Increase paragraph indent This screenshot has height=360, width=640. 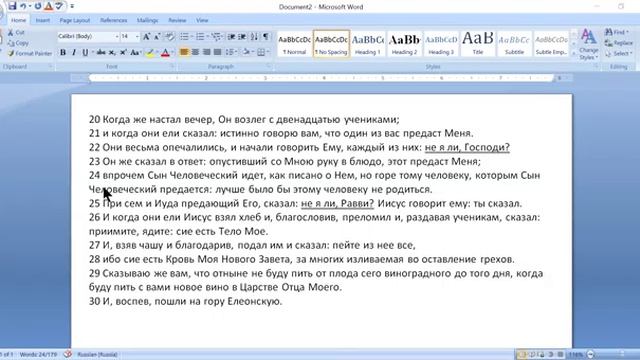pos(242,37)
